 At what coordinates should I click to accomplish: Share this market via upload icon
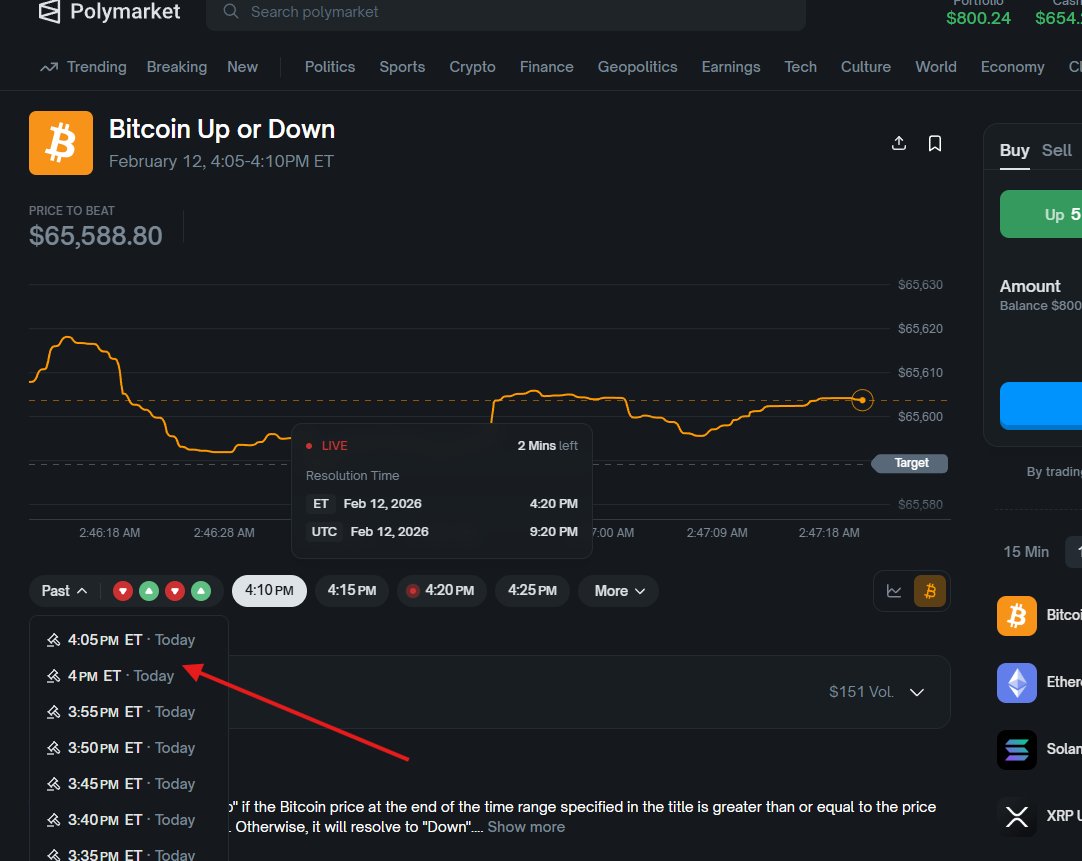pos(898,143)
